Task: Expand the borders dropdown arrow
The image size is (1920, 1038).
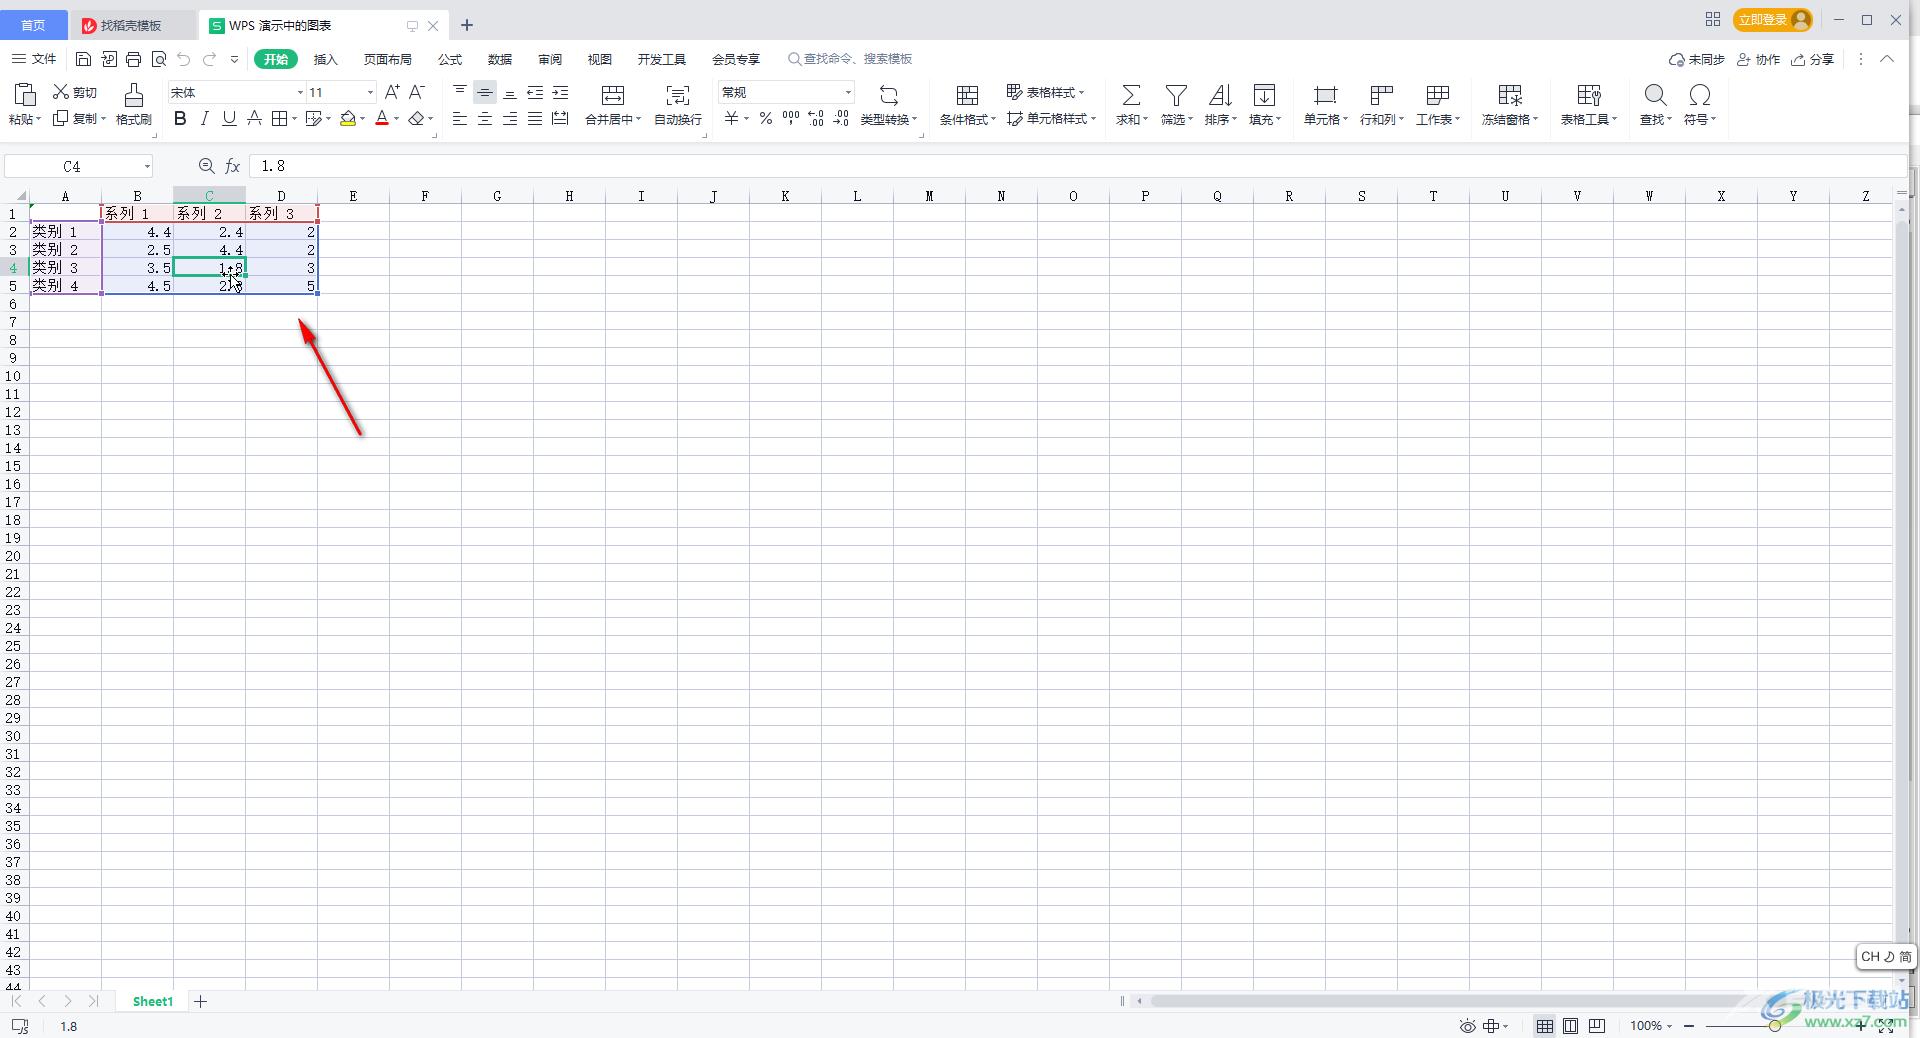Action: point(293,119)
